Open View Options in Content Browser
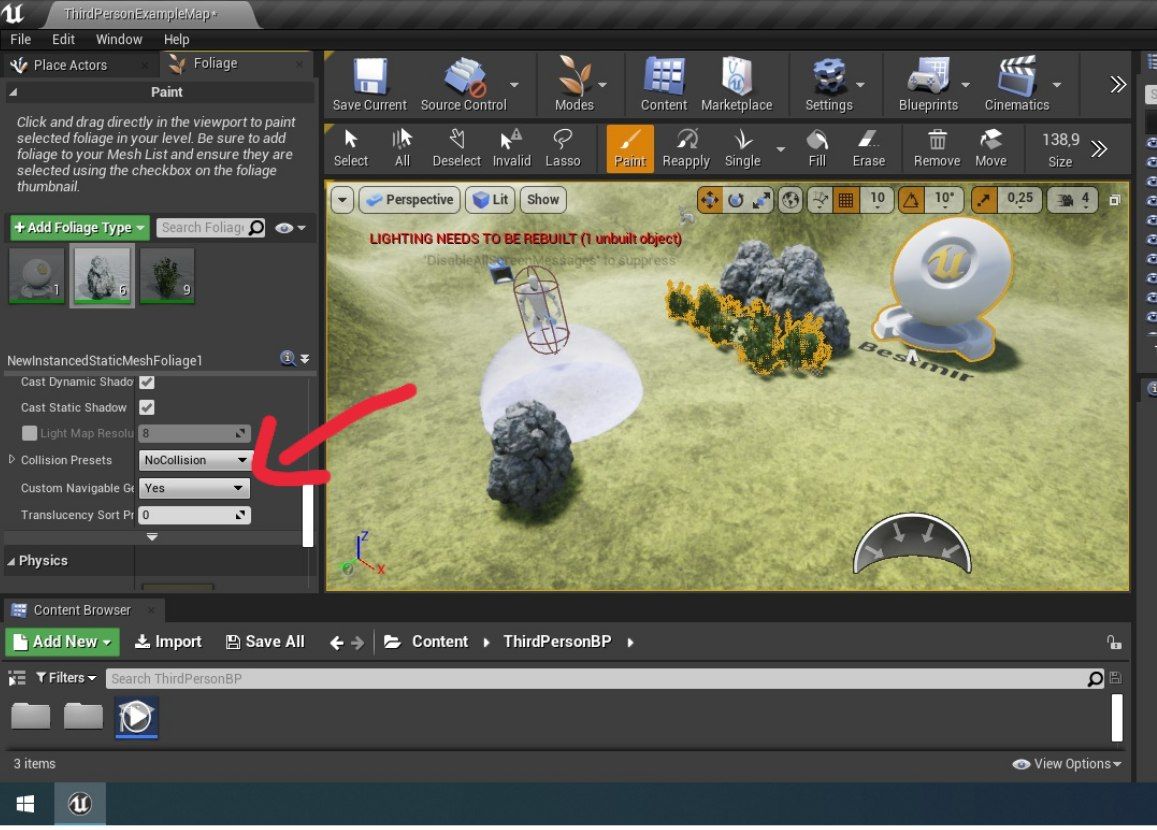Screen dimensions: 1157x830 tap(1067, 764)
